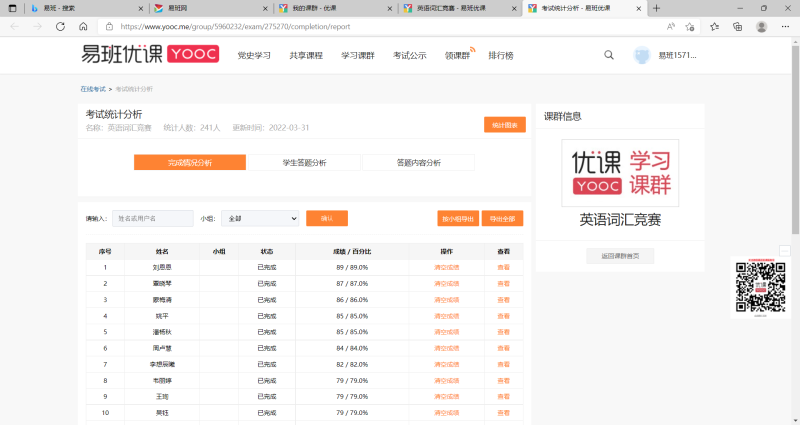
Task: Click the browser back arrow
Action: point(14,26)
